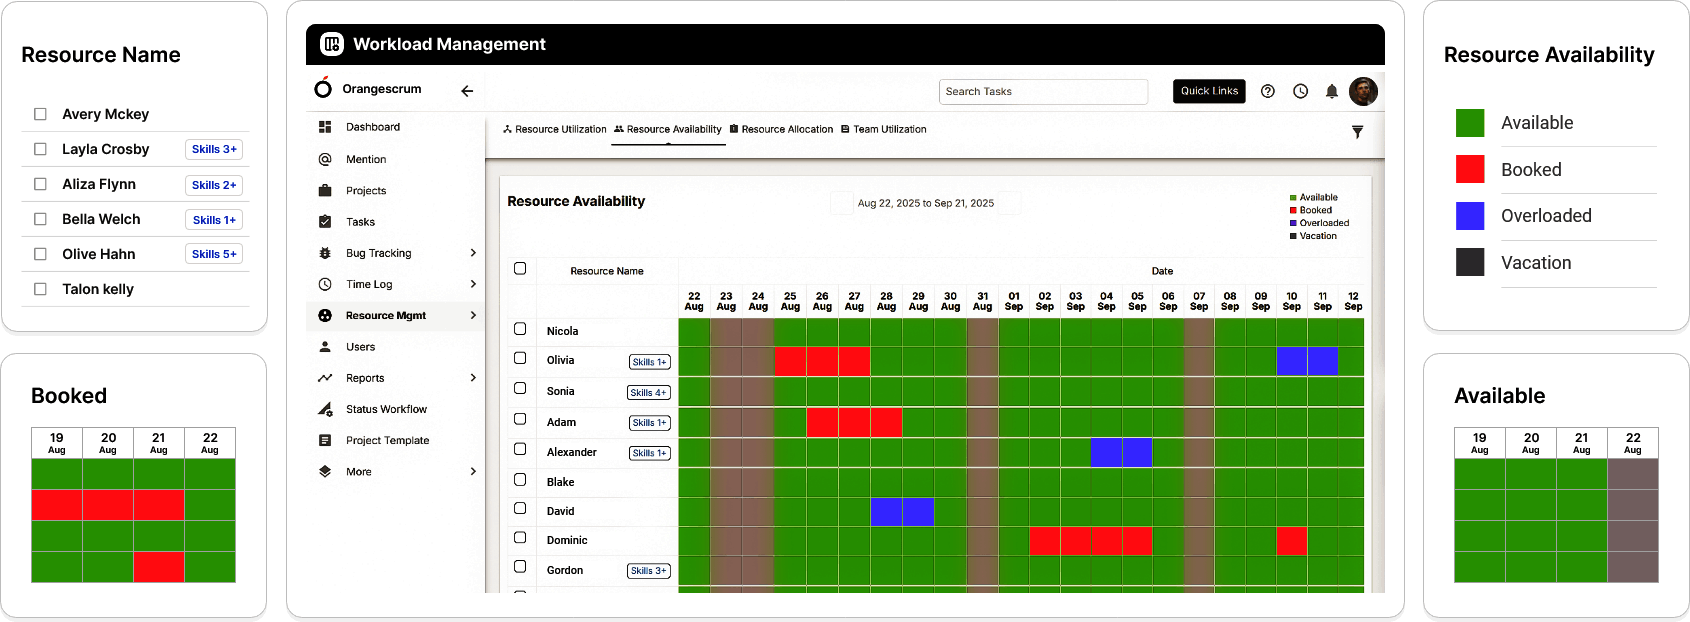The width and height of the screenshot is (1690, 622).
Task: Expand the Bug Tracking submenu
Action: pos(473,253)
